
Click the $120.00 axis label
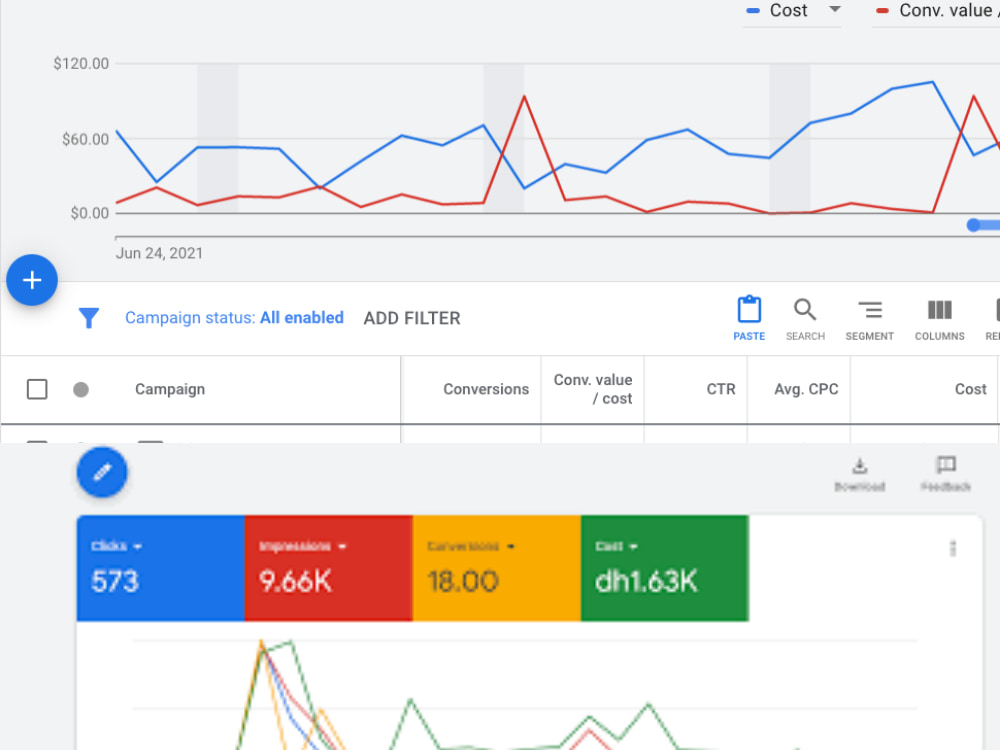81,63
